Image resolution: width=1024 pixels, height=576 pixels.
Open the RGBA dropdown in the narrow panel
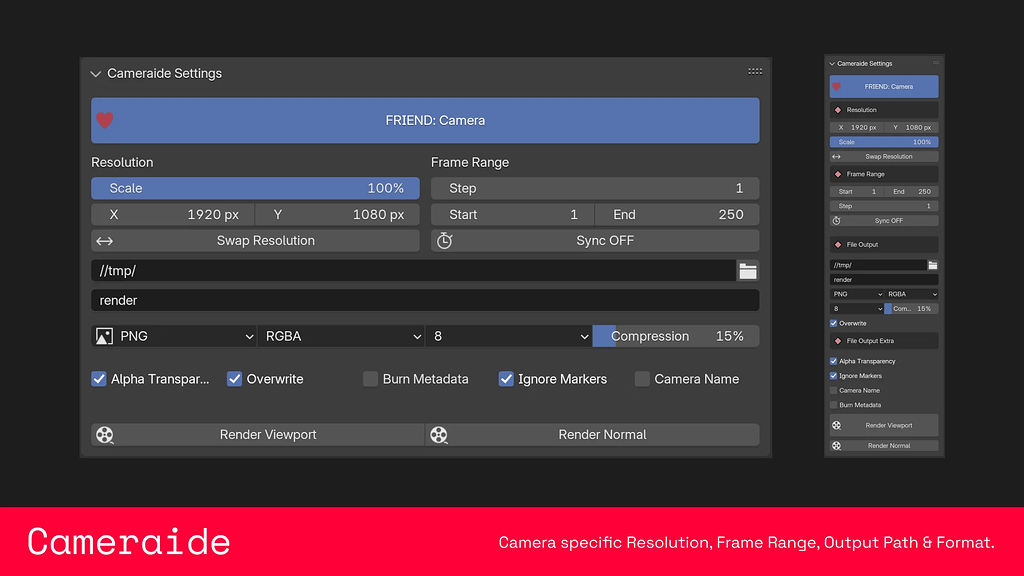[912, 294]
